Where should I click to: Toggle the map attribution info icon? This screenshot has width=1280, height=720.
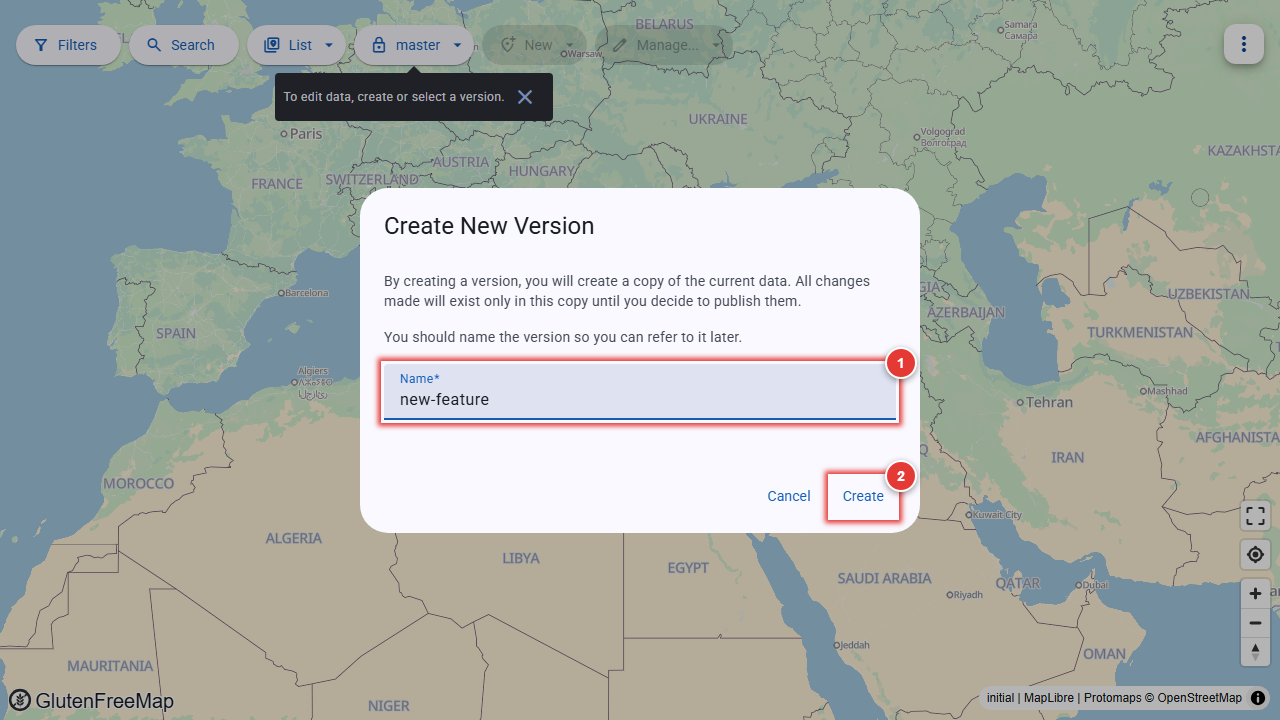point(1258,698)
